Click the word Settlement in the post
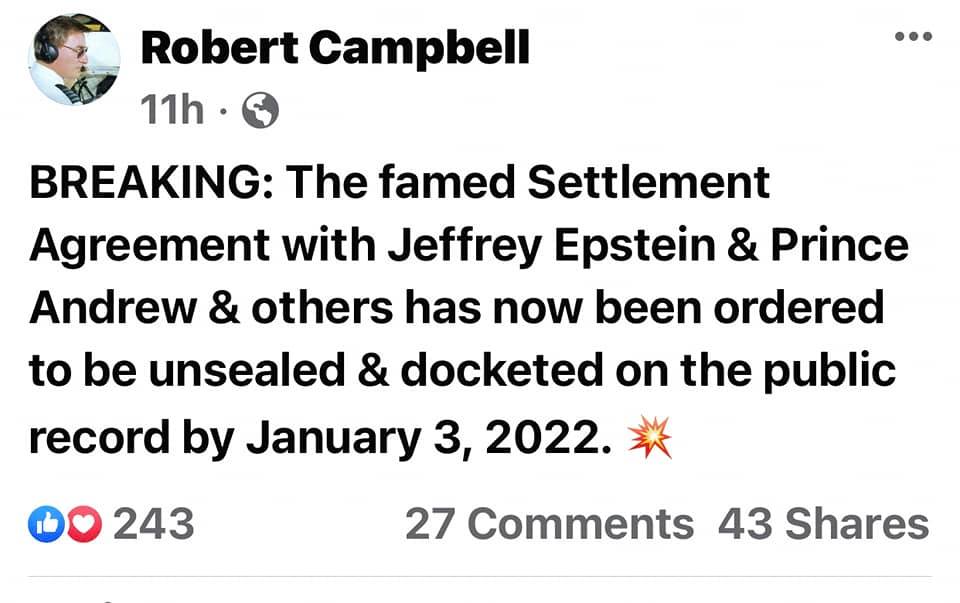Viewport: 960px width, 603px height. [x=648, y=184]
